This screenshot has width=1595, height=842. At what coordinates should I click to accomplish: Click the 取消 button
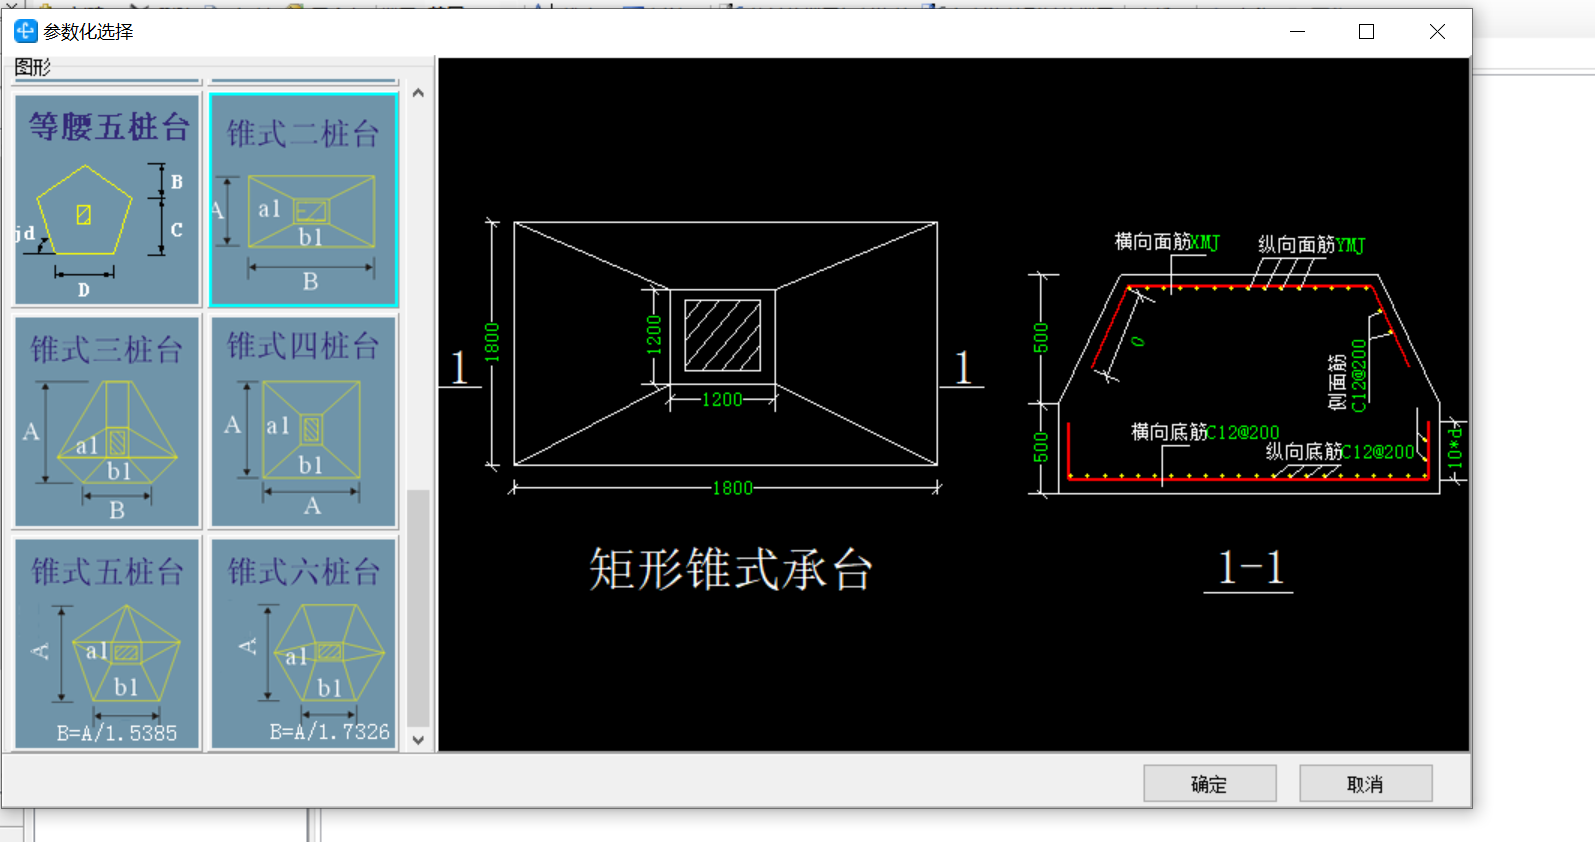point(1366,784)
